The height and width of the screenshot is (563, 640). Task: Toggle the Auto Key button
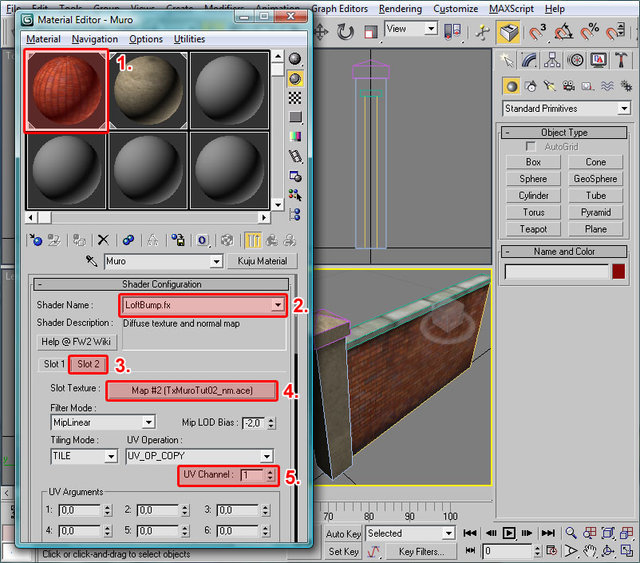tap(343, 534)
